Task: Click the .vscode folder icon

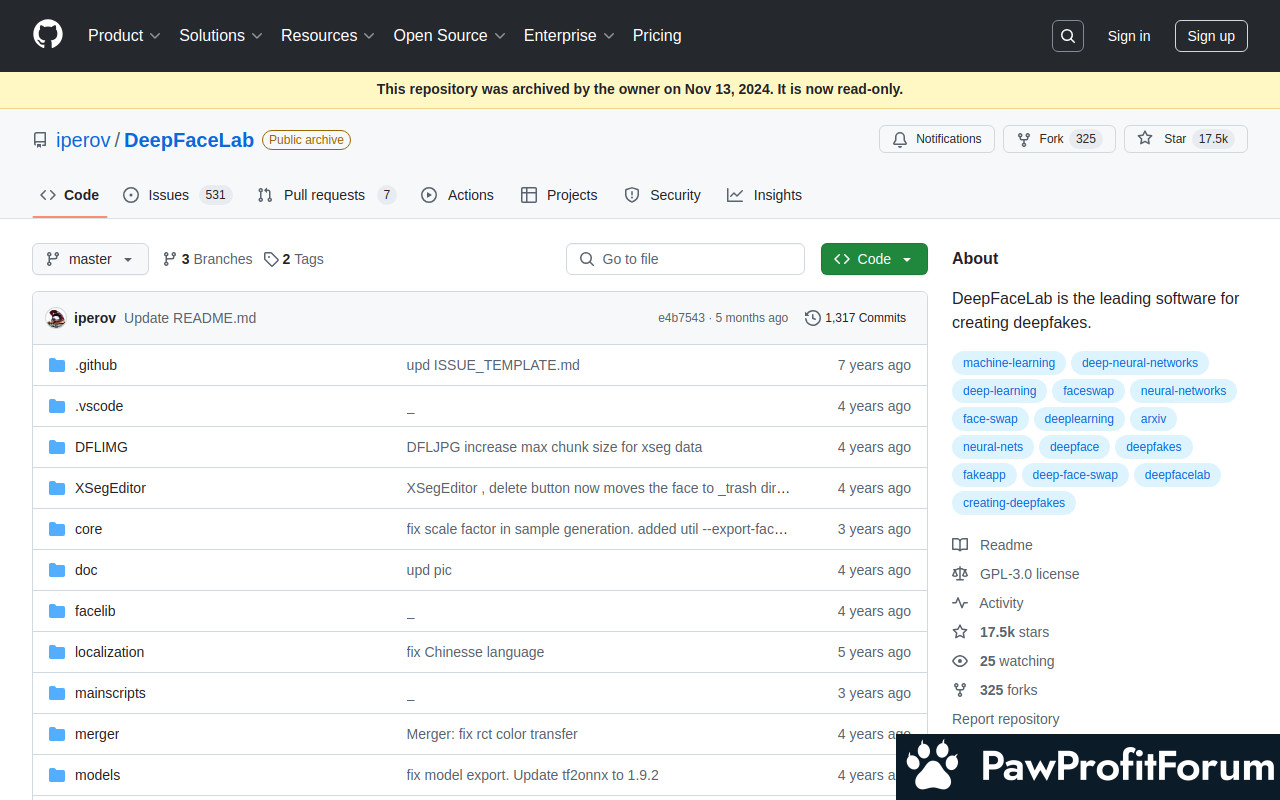Action: pos(57,406)
